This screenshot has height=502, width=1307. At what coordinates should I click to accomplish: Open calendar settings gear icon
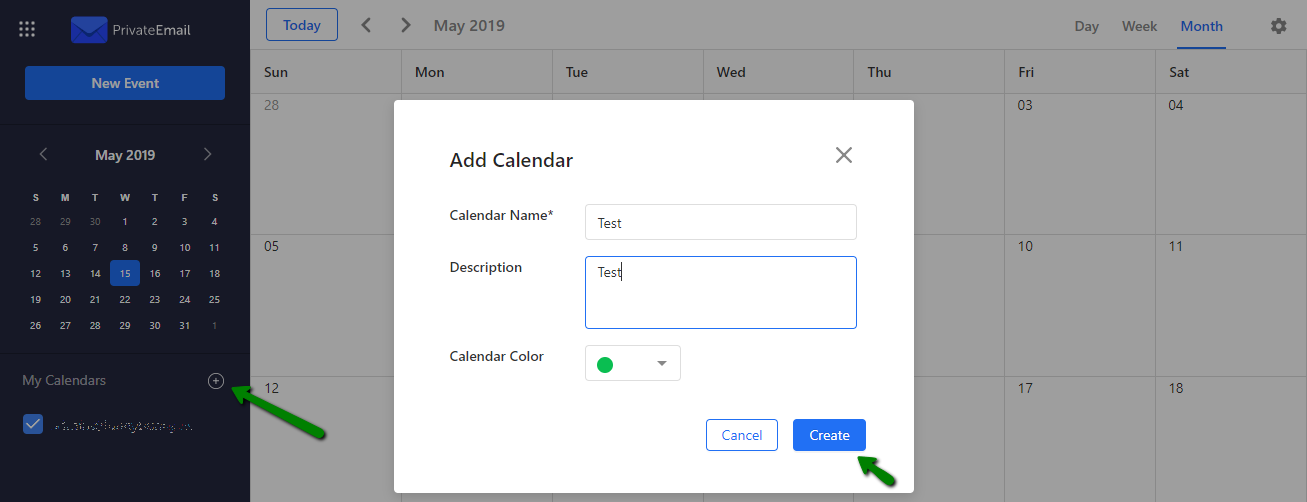[x=1278, y=26]
